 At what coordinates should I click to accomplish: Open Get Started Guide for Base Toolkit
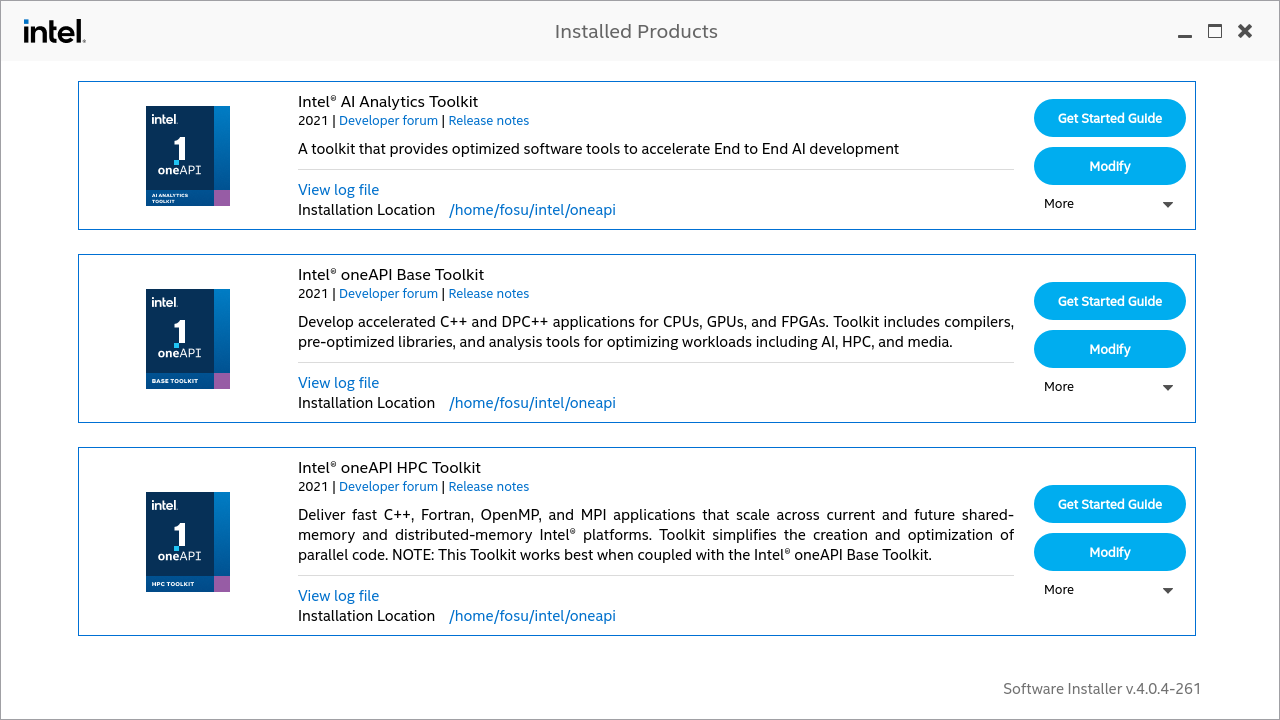[x=1109, y=301]
